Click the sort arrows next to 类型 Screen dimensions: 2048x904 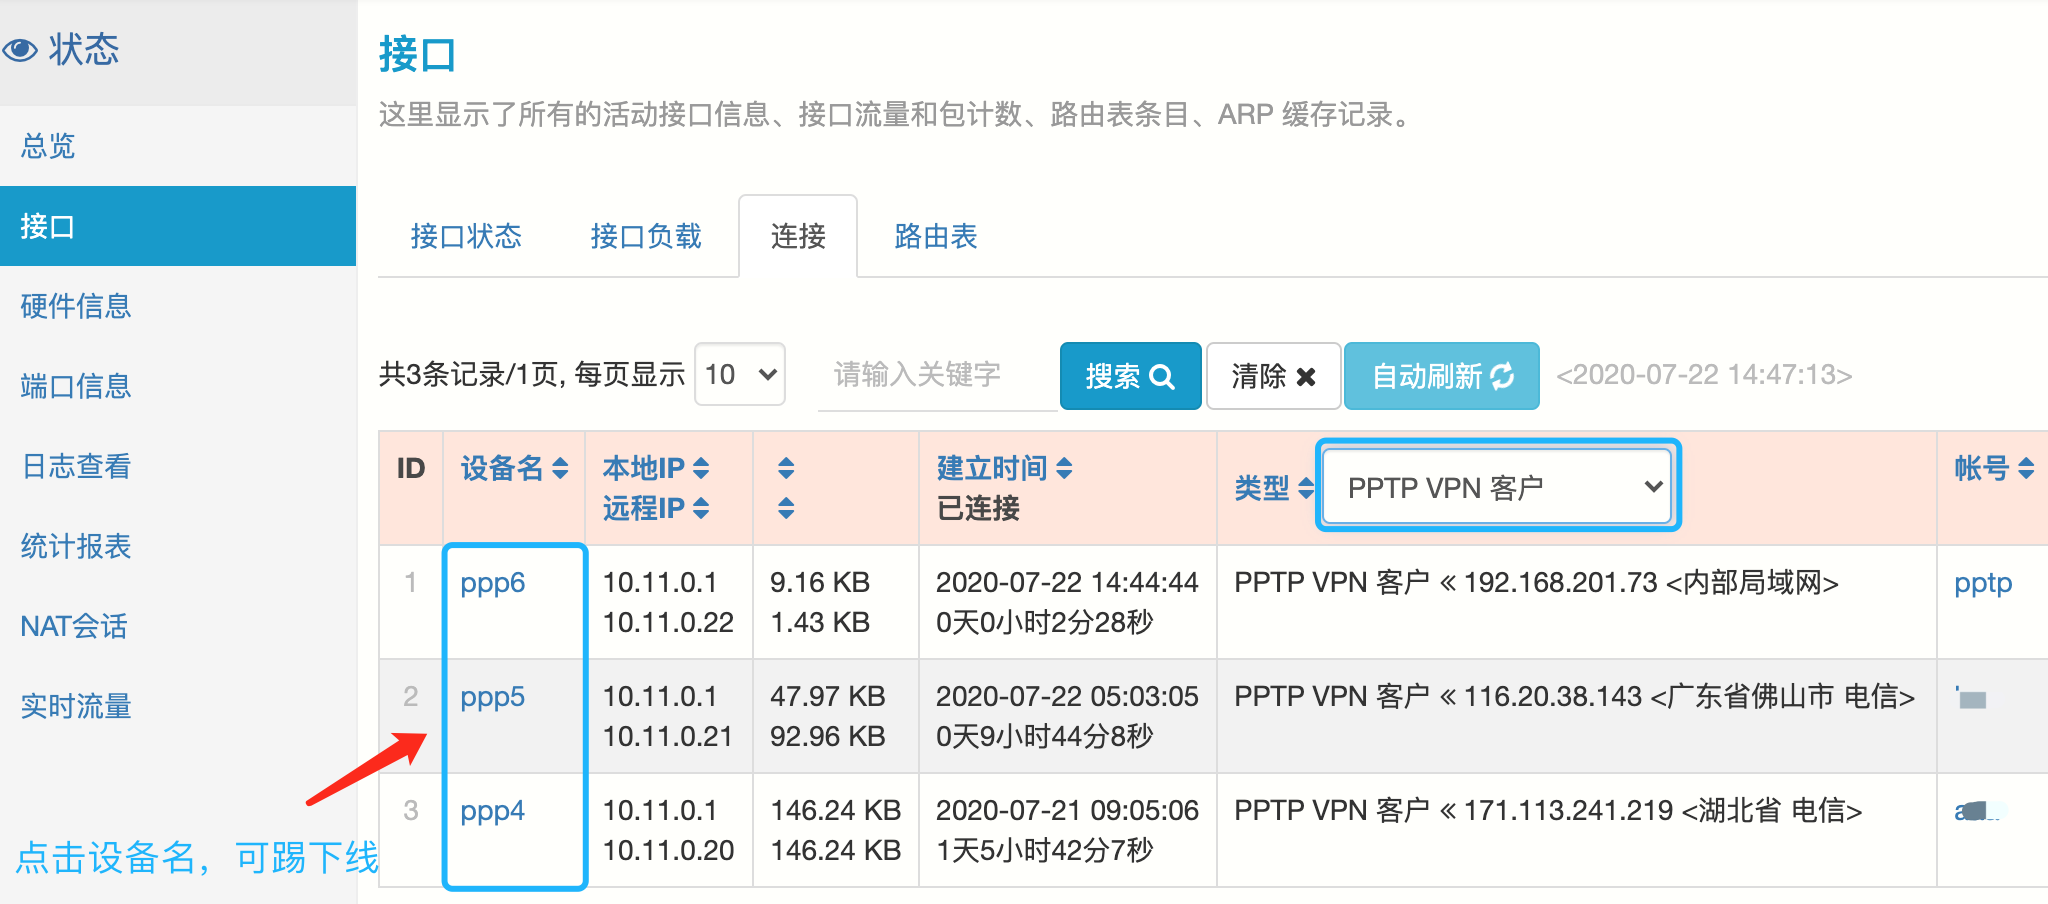pos(1305,488)
